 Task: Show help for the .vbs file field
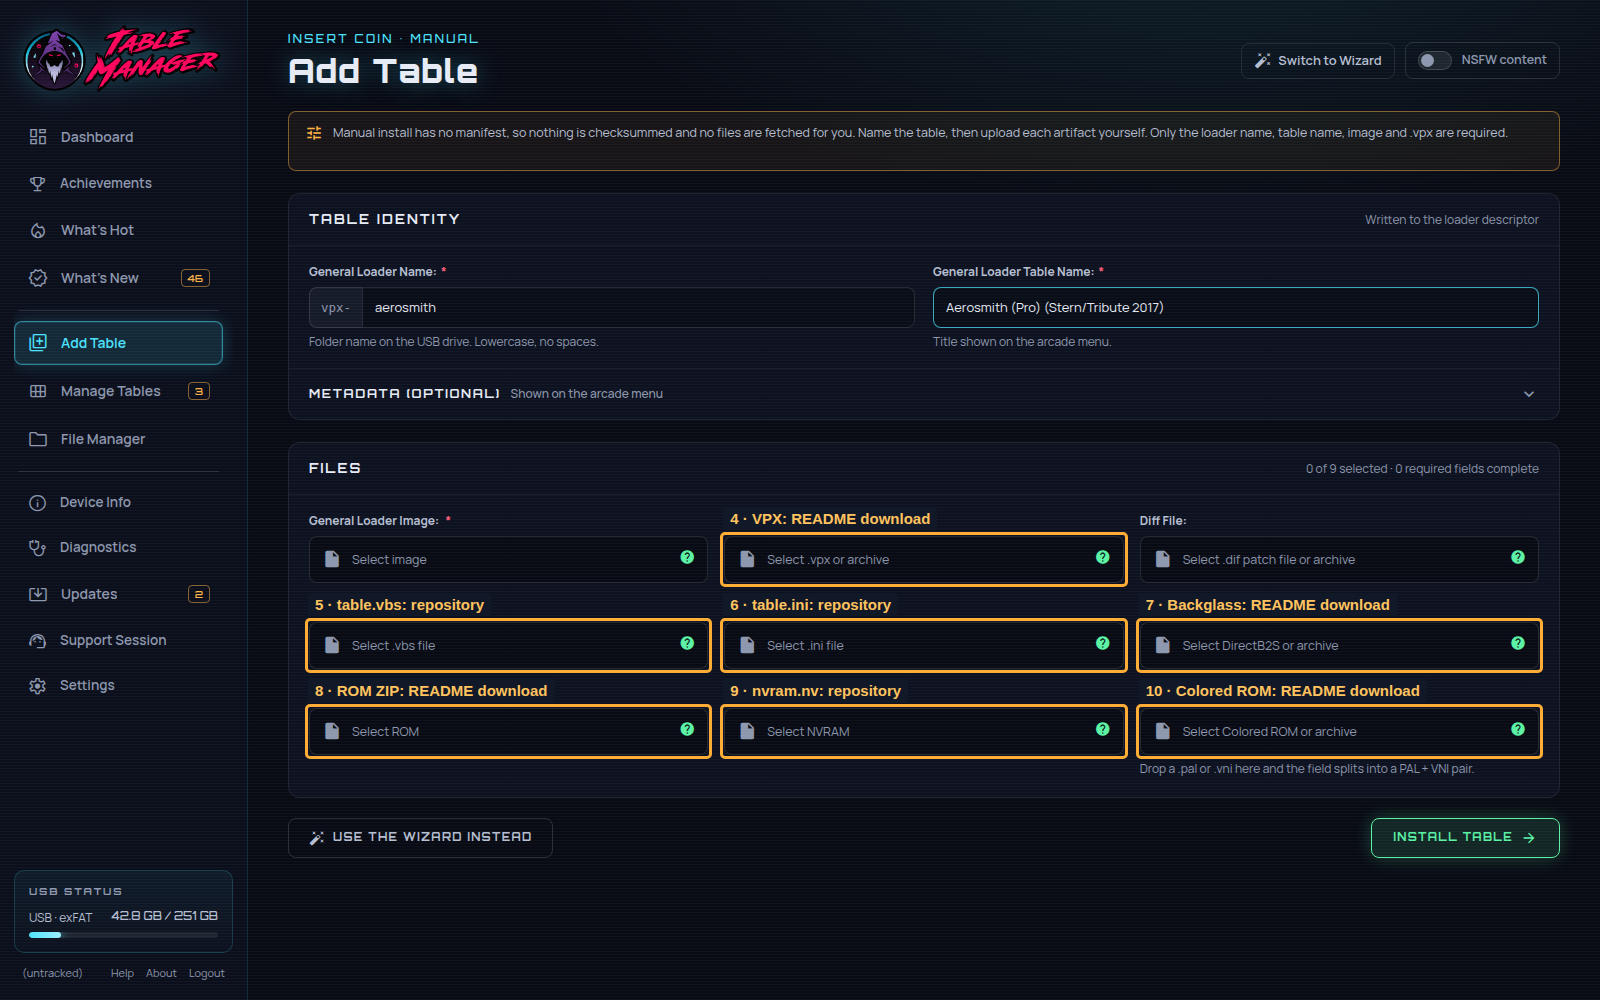pyautogui.click(x=687, y=643)
